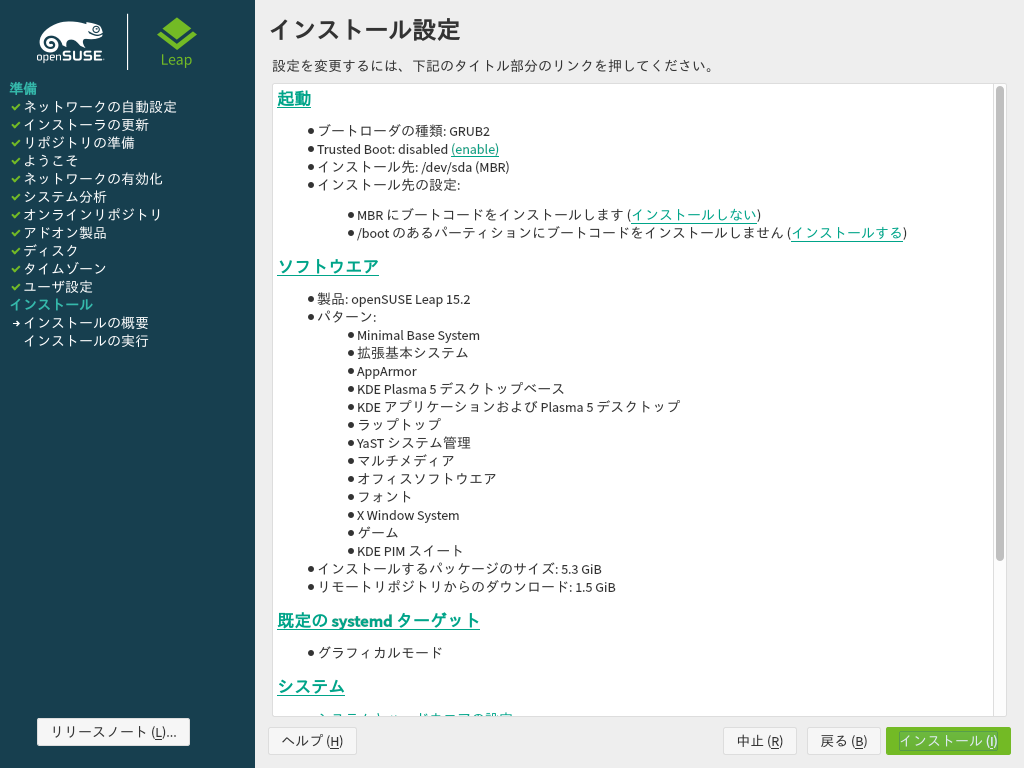Click the 拡張基本システム pattern
The height and width of the screenshot is (768, 1024).
(413, 353)
